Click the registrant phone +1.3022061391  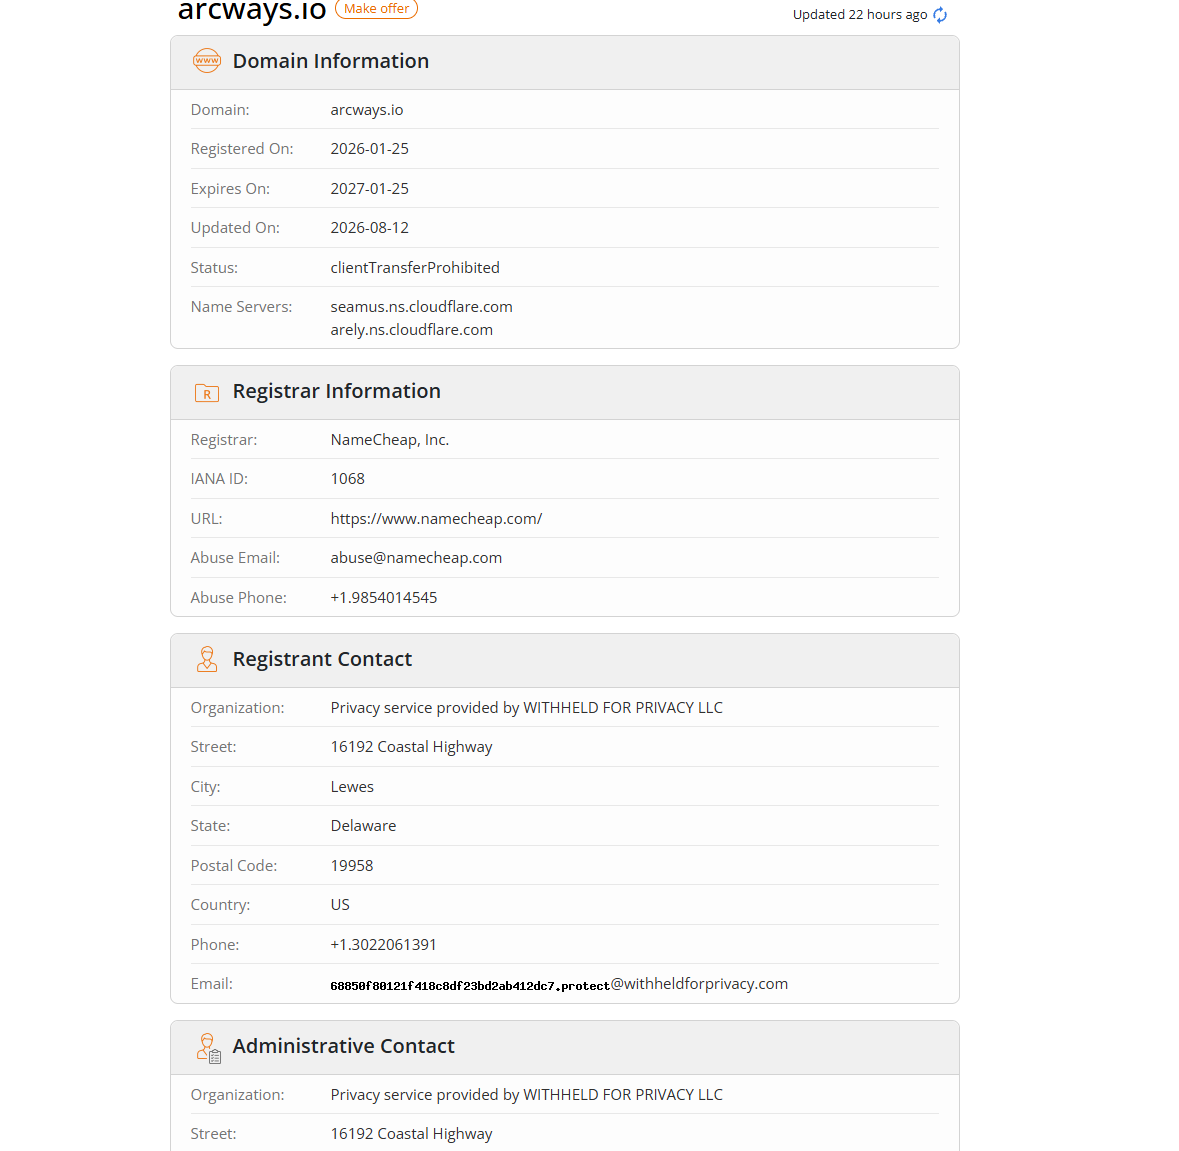pyautogui.click(x=383, y=945)
